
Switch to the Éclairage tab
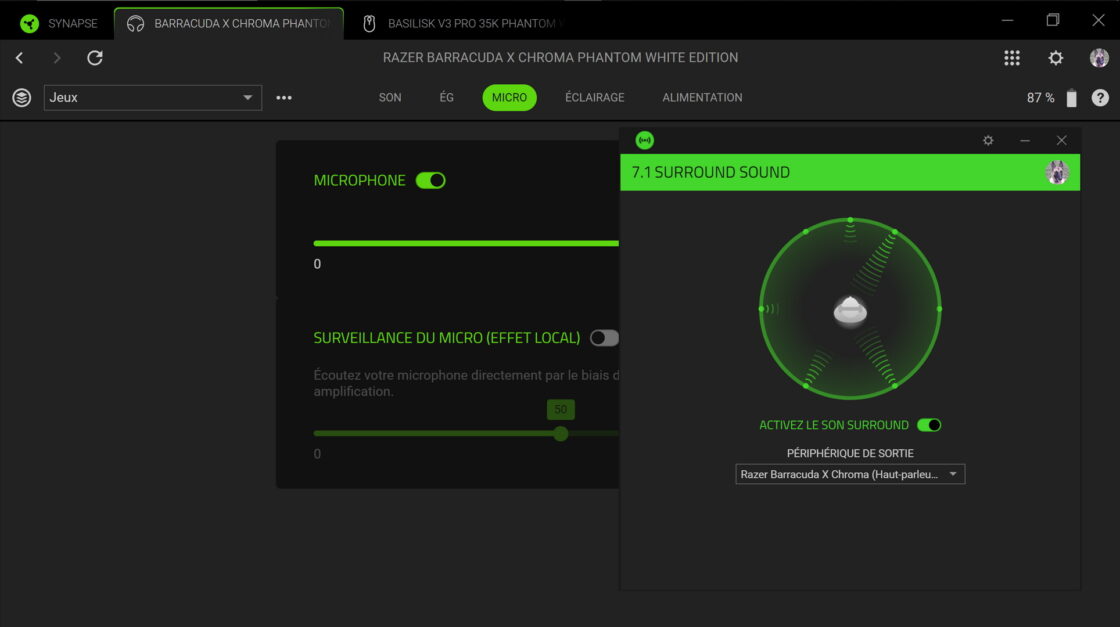pos(594,98)
